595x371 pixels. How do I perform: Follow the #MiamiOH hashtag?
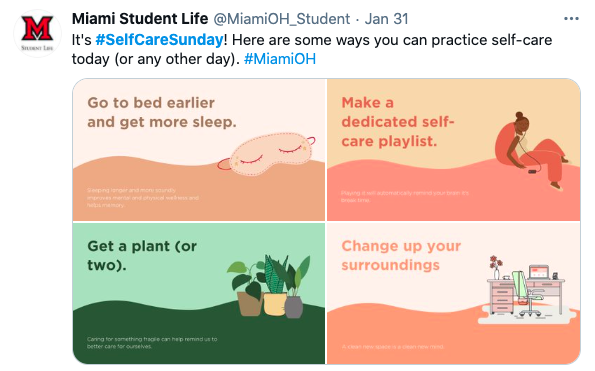pos(280,59)
